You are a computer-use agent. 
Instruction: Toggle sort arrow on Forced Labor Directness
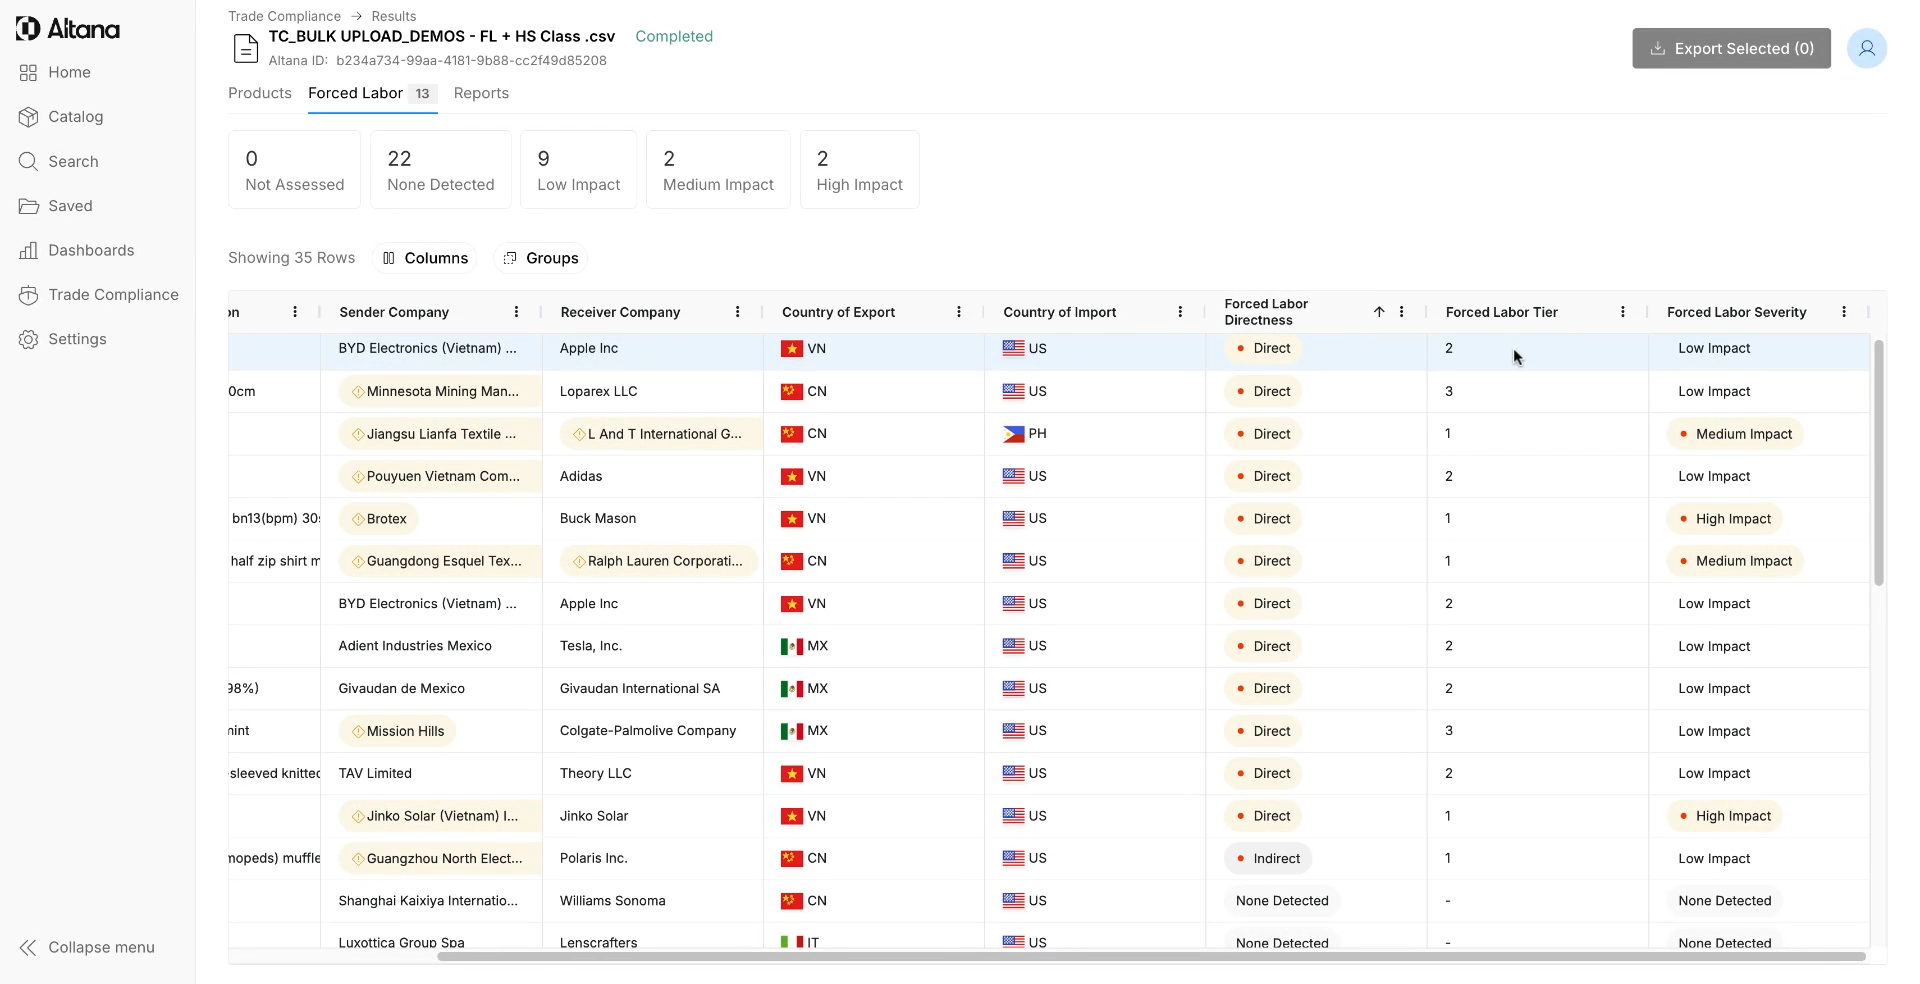1379,312
